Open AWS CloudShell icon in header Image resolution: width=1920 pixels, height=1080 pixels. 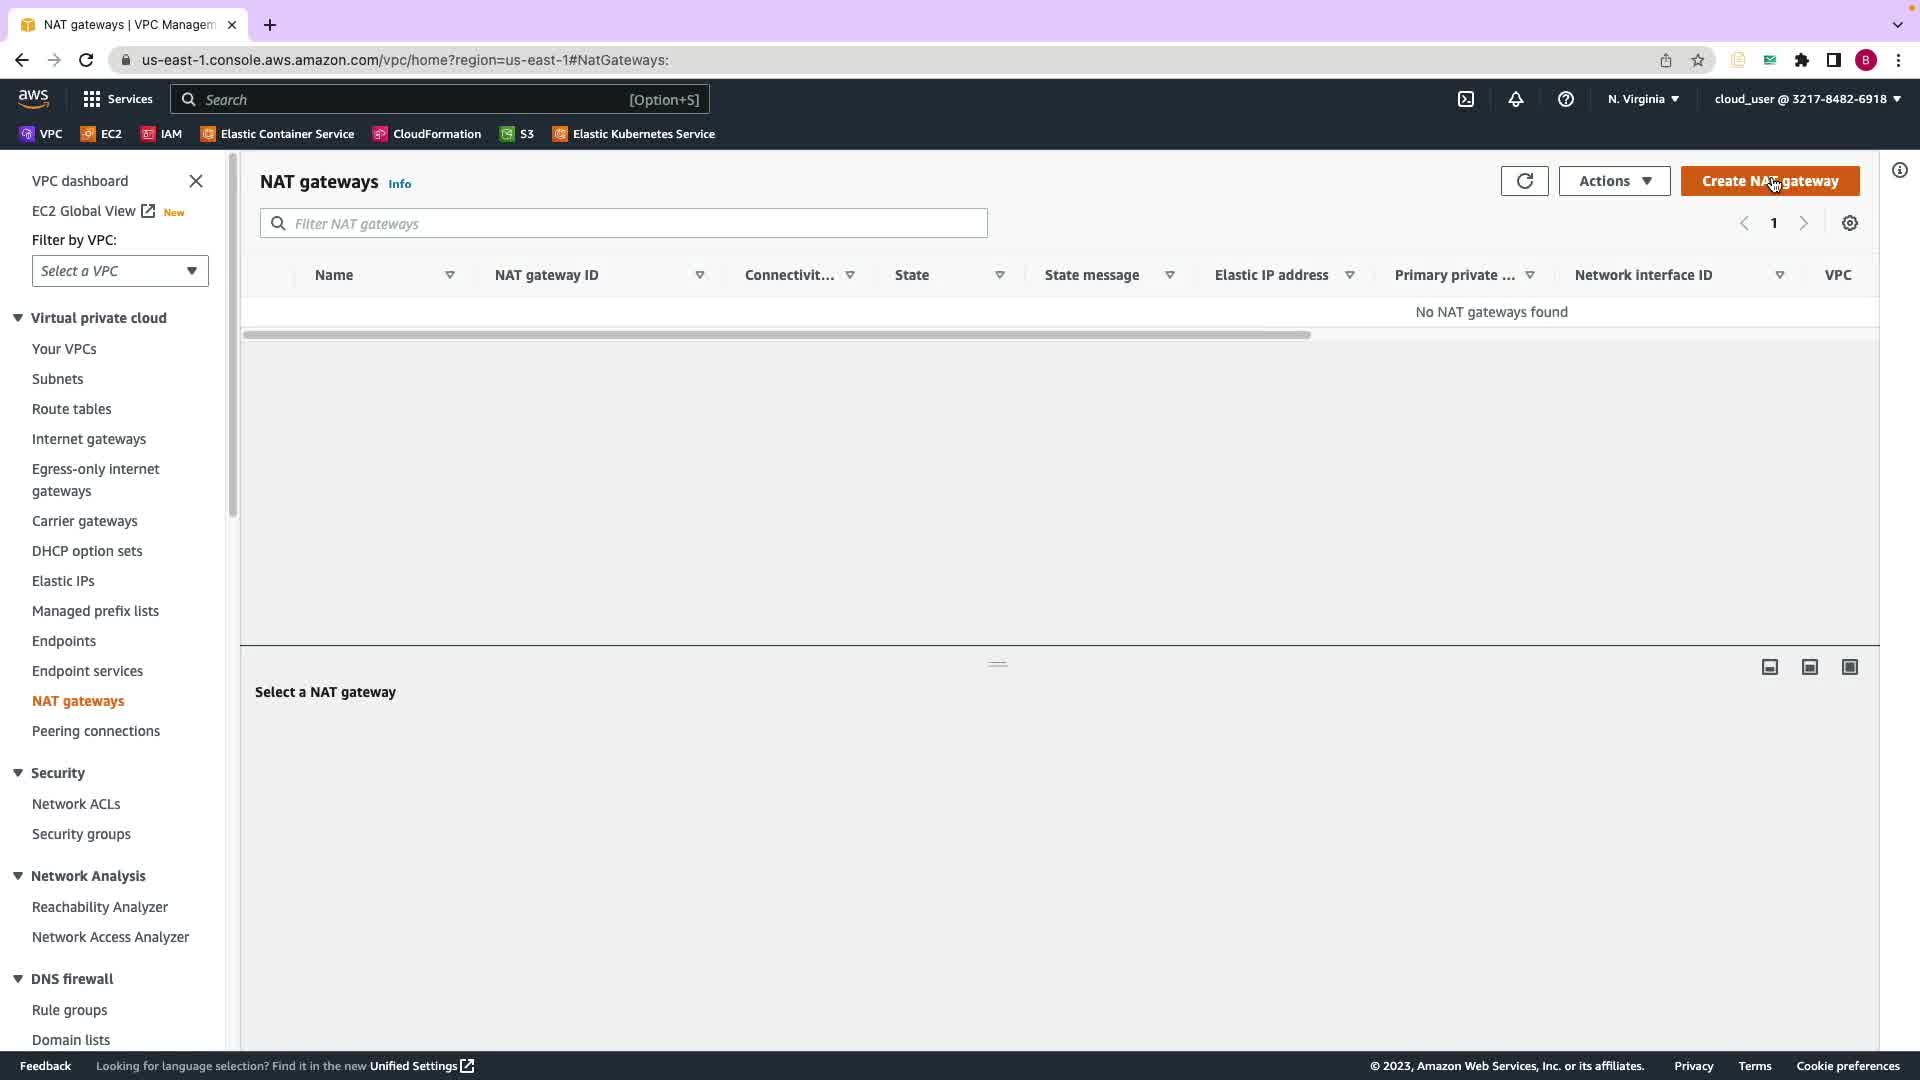(1466, 99)
